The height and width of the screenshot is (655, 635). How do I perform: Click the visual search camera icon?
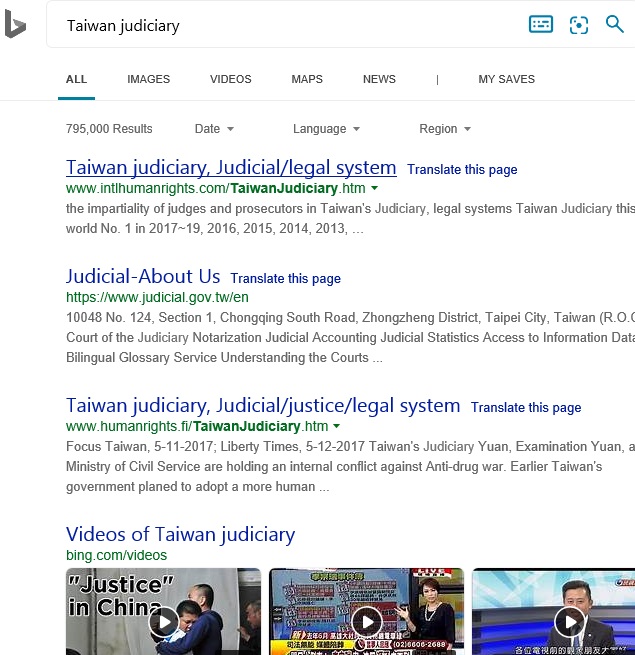579,25
